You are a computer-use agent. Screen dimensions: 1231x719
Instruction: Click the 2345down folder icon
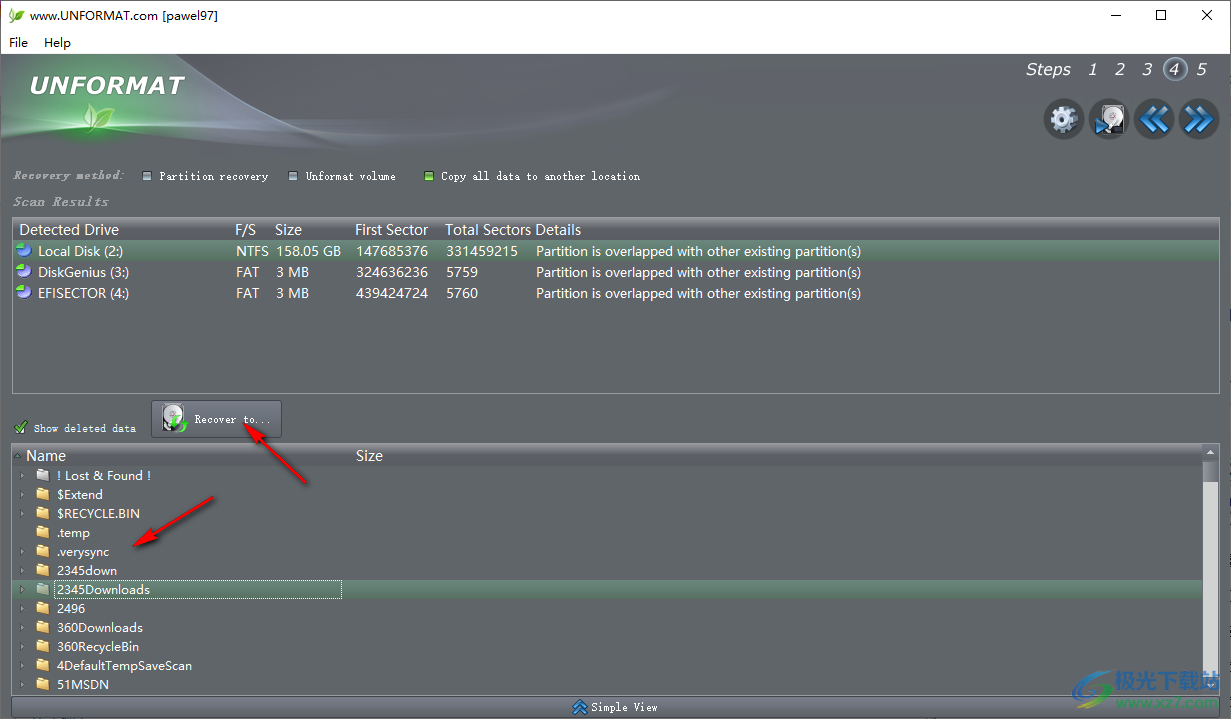pyautogui.click(x=42, y=570)
